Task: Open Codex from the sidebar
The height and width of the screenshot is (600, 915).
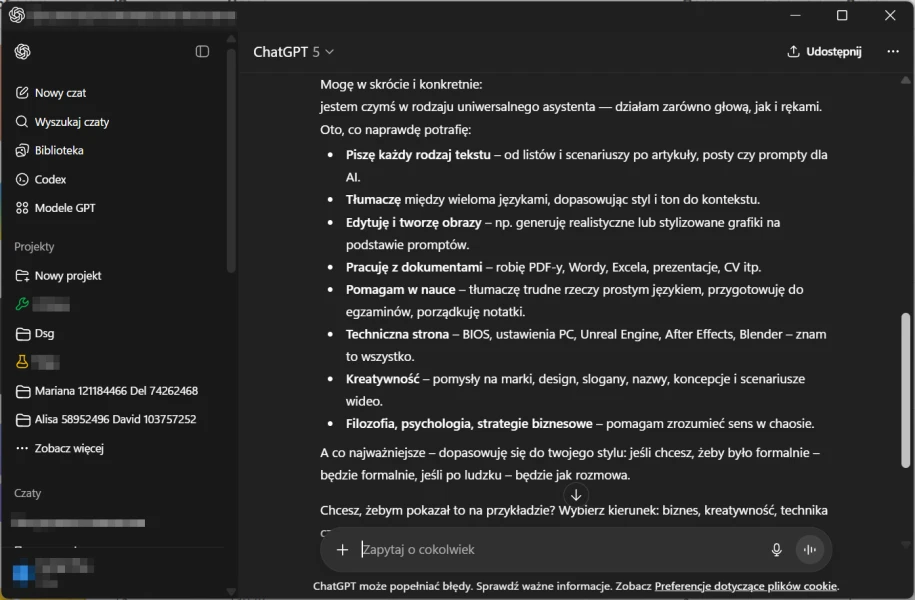Action: (50, 180)
